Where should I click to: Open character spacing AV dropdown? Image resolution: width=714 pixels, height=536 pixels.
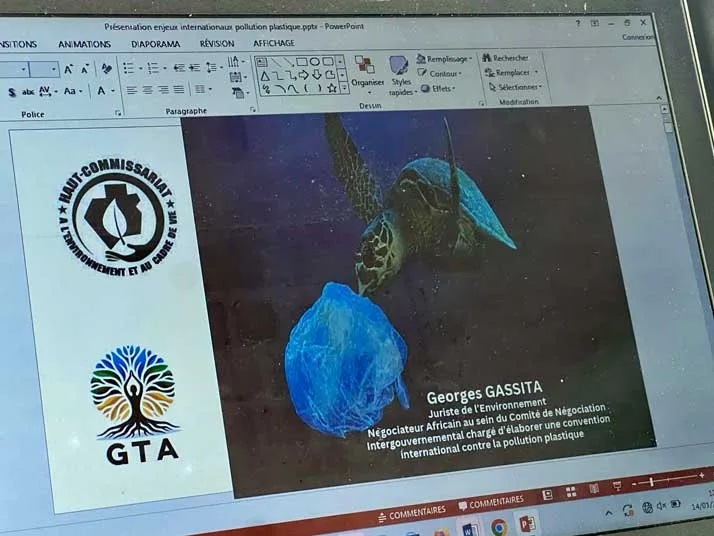tap(47, 91)
